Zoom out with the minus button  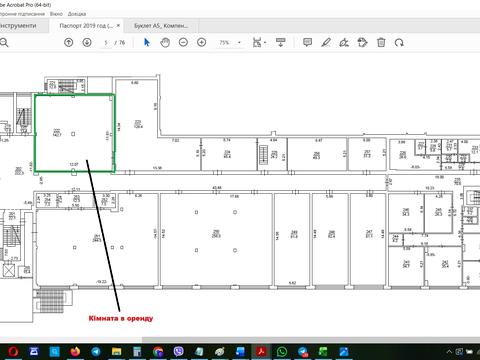pos(183,42)
